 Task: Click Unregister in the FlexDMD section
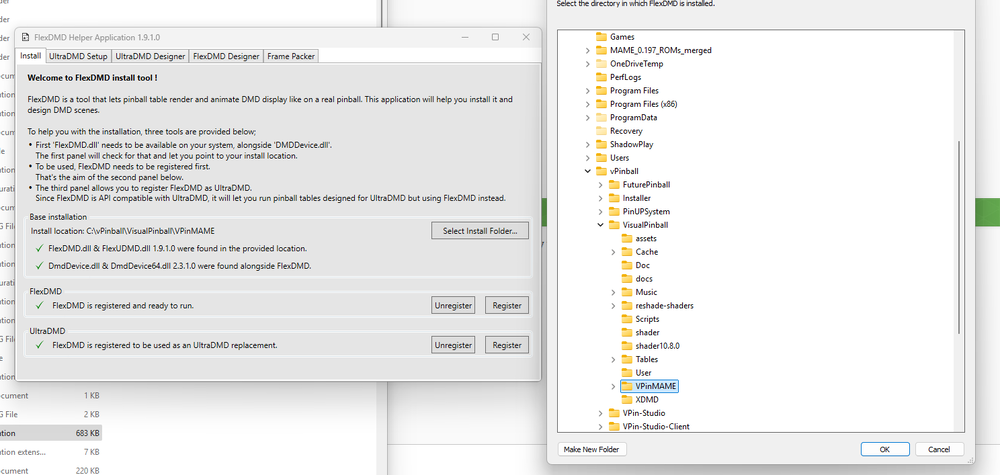point(453,305)
